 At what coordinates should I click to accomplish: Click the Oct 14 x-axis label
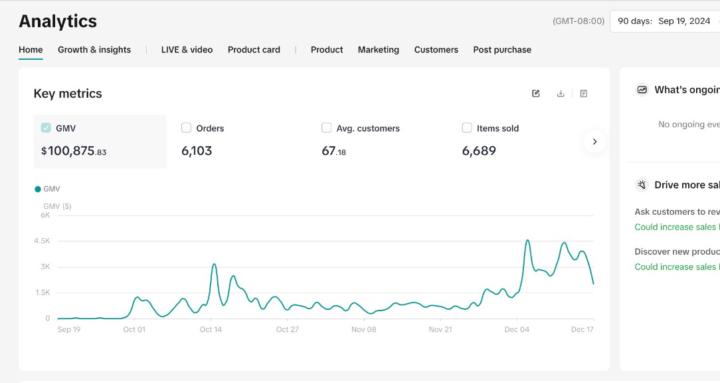click(x=211, y=330)
